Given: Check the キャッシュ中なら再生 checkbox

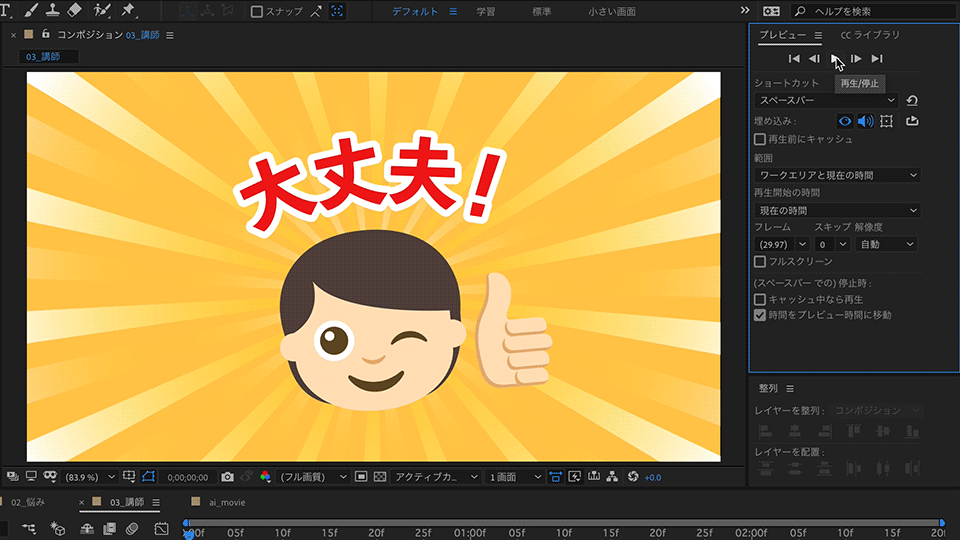Looking at the screenshot, I should (760, 299).
